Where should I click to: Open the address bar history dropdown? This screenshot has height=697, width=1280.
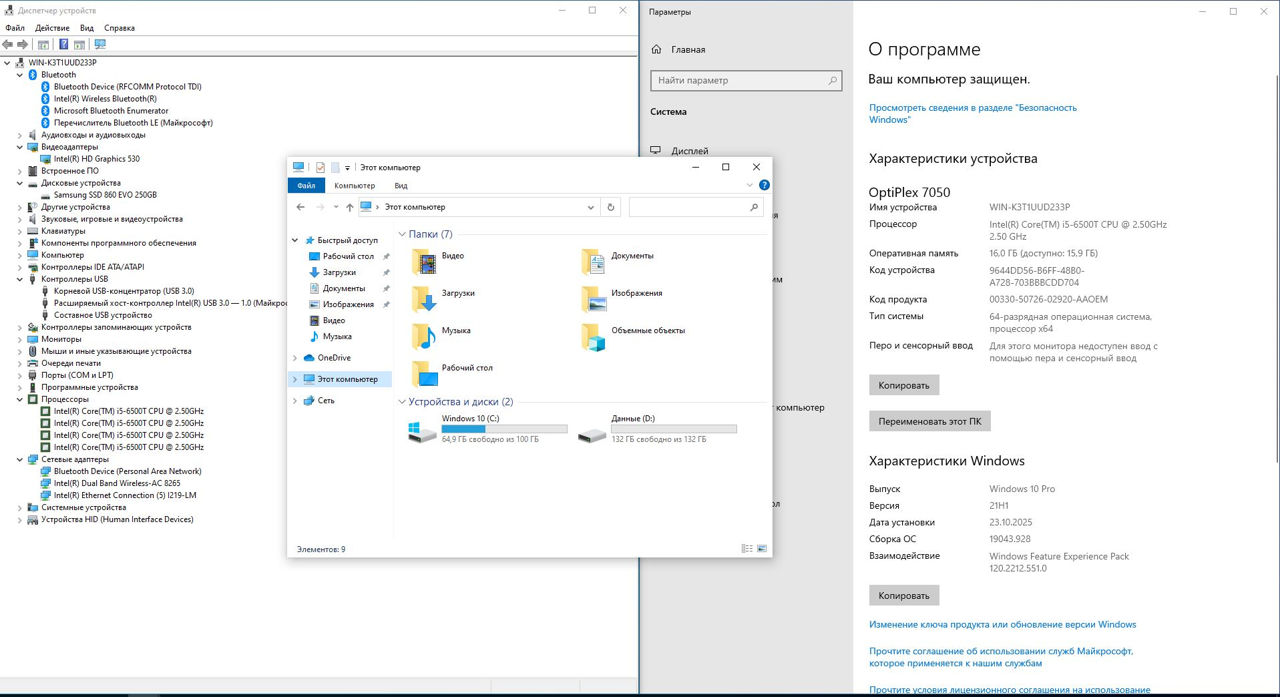(x=591, y=207)
